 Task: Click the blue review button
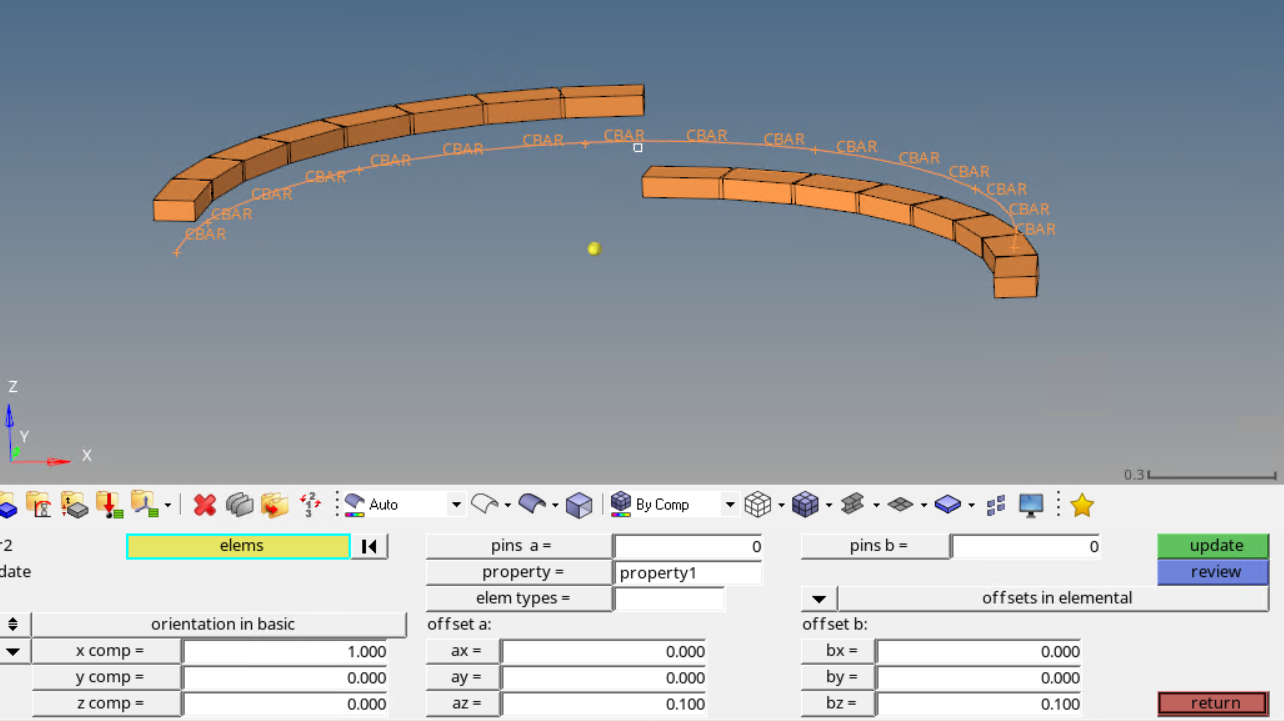click(1212, 572)
